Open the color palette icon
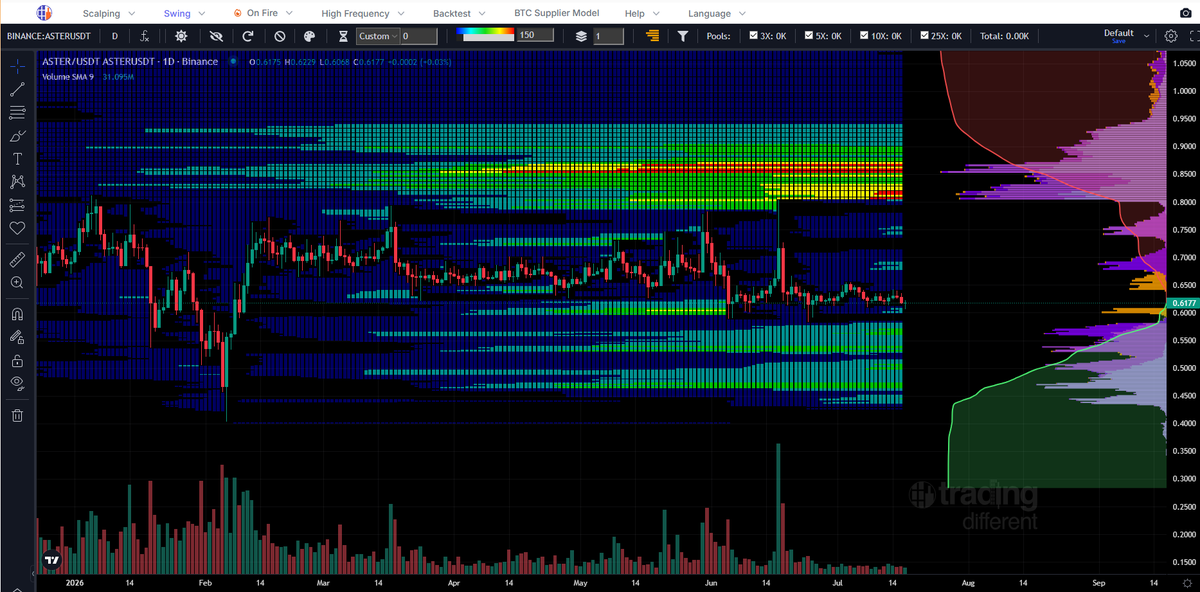1200x592 pixels. coord(310,36)
